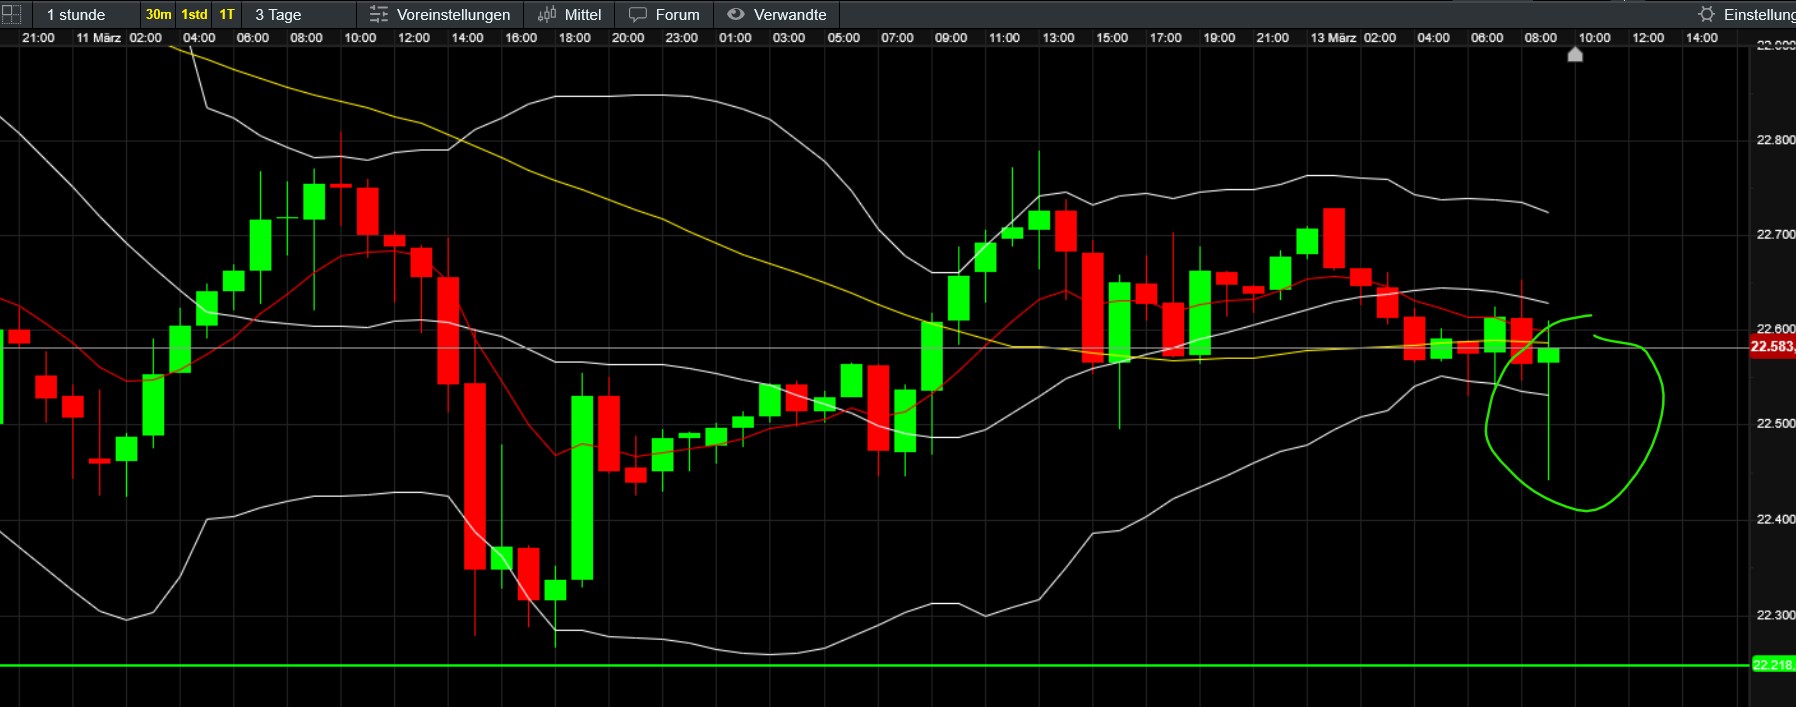1796x707 pixels.
Task: Click the '11 März' date label
Action: 99,38
